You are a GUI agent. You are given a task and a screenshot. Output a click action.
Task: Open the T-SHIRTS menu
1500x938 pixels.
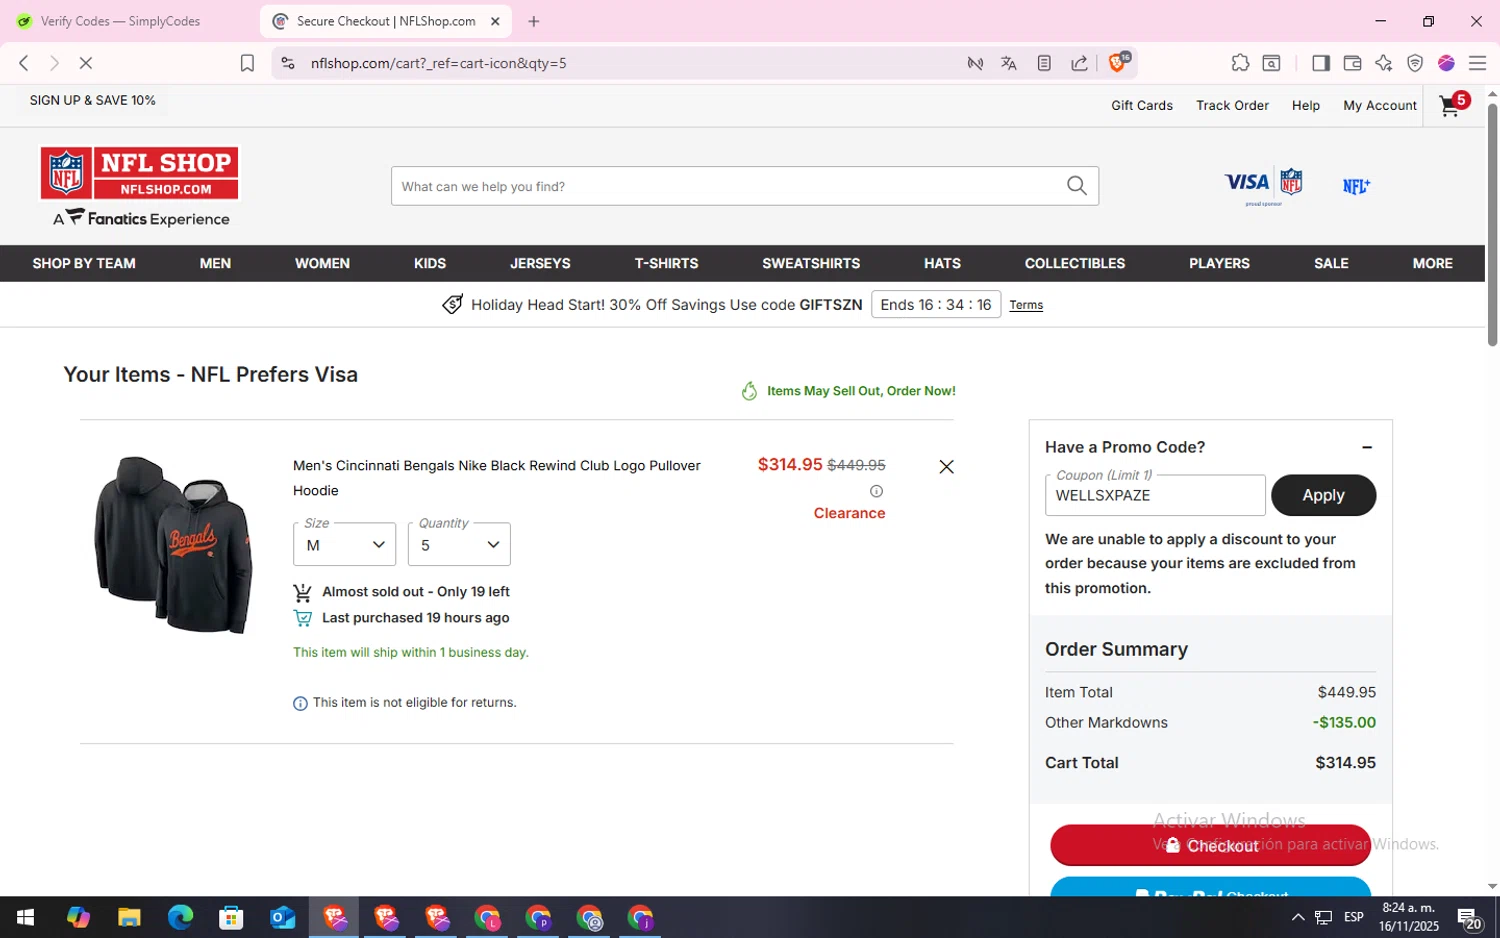point(666,263)
